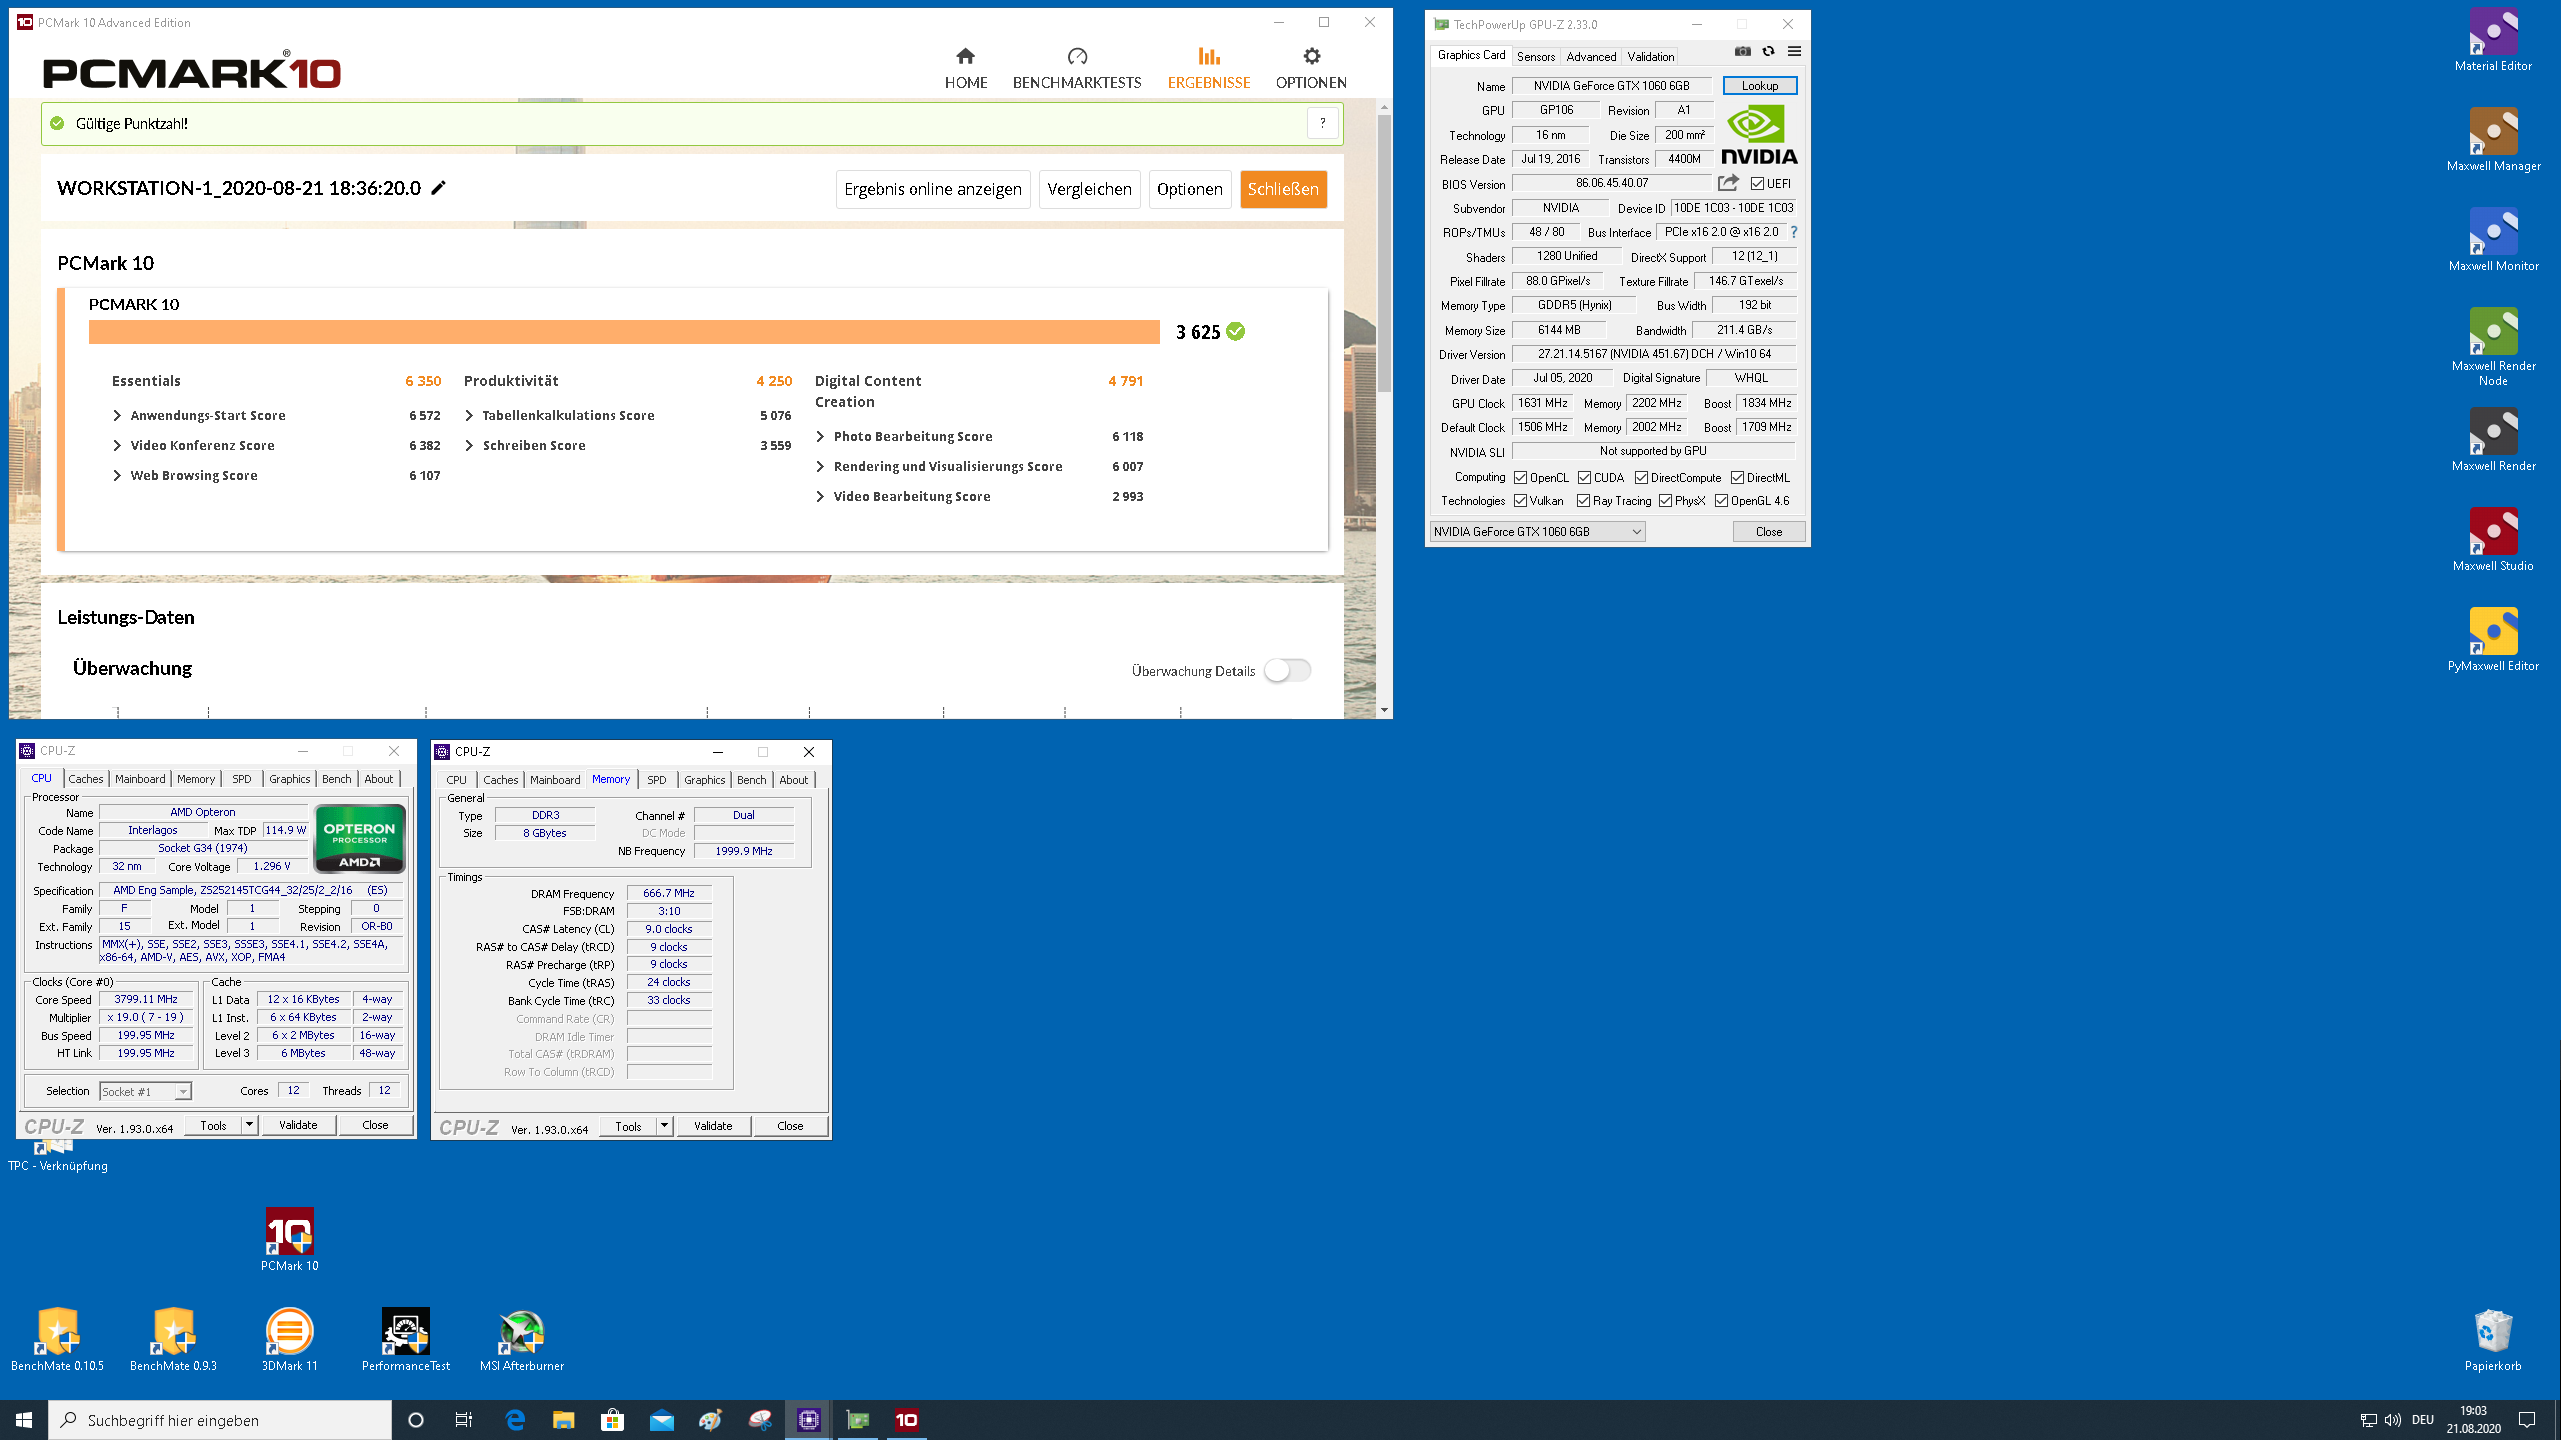Click the GPU-Z refresh icon
Image resolution: width=2561 pixels, height=1440 pixels.
(1768, 52)
